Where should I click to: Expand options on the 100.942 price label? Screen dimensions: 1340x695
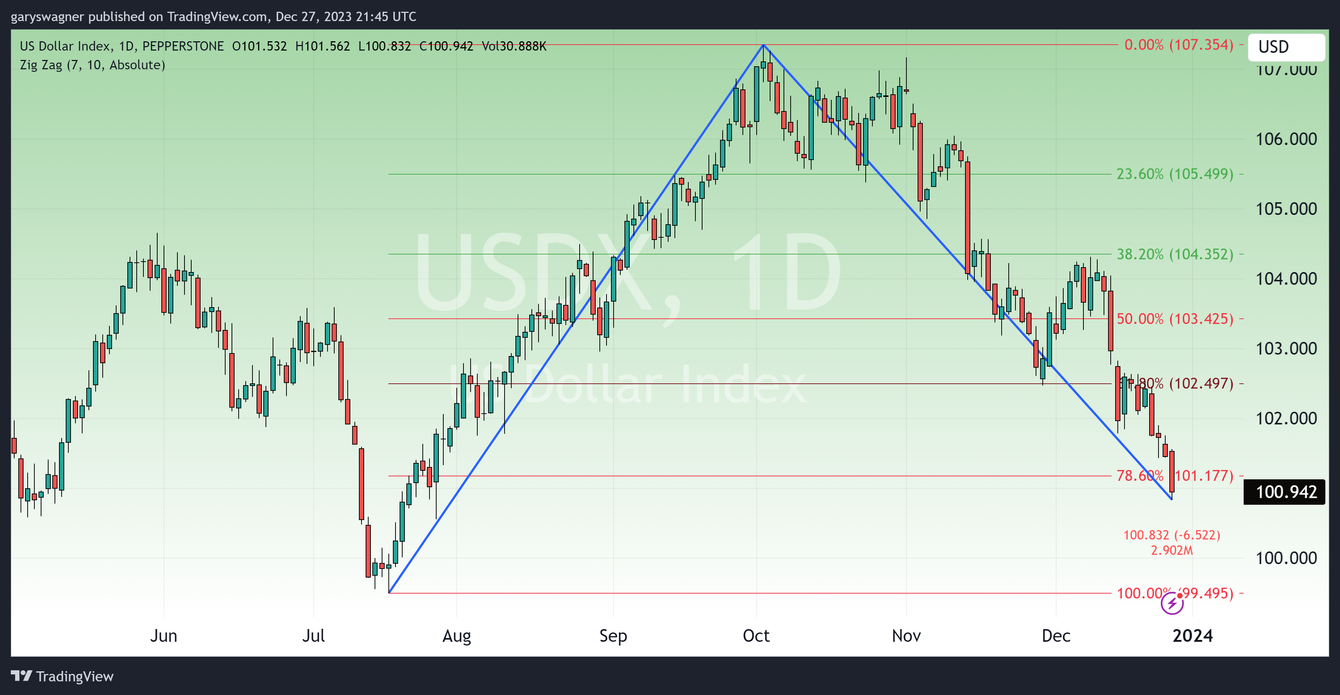(1284, 491)
